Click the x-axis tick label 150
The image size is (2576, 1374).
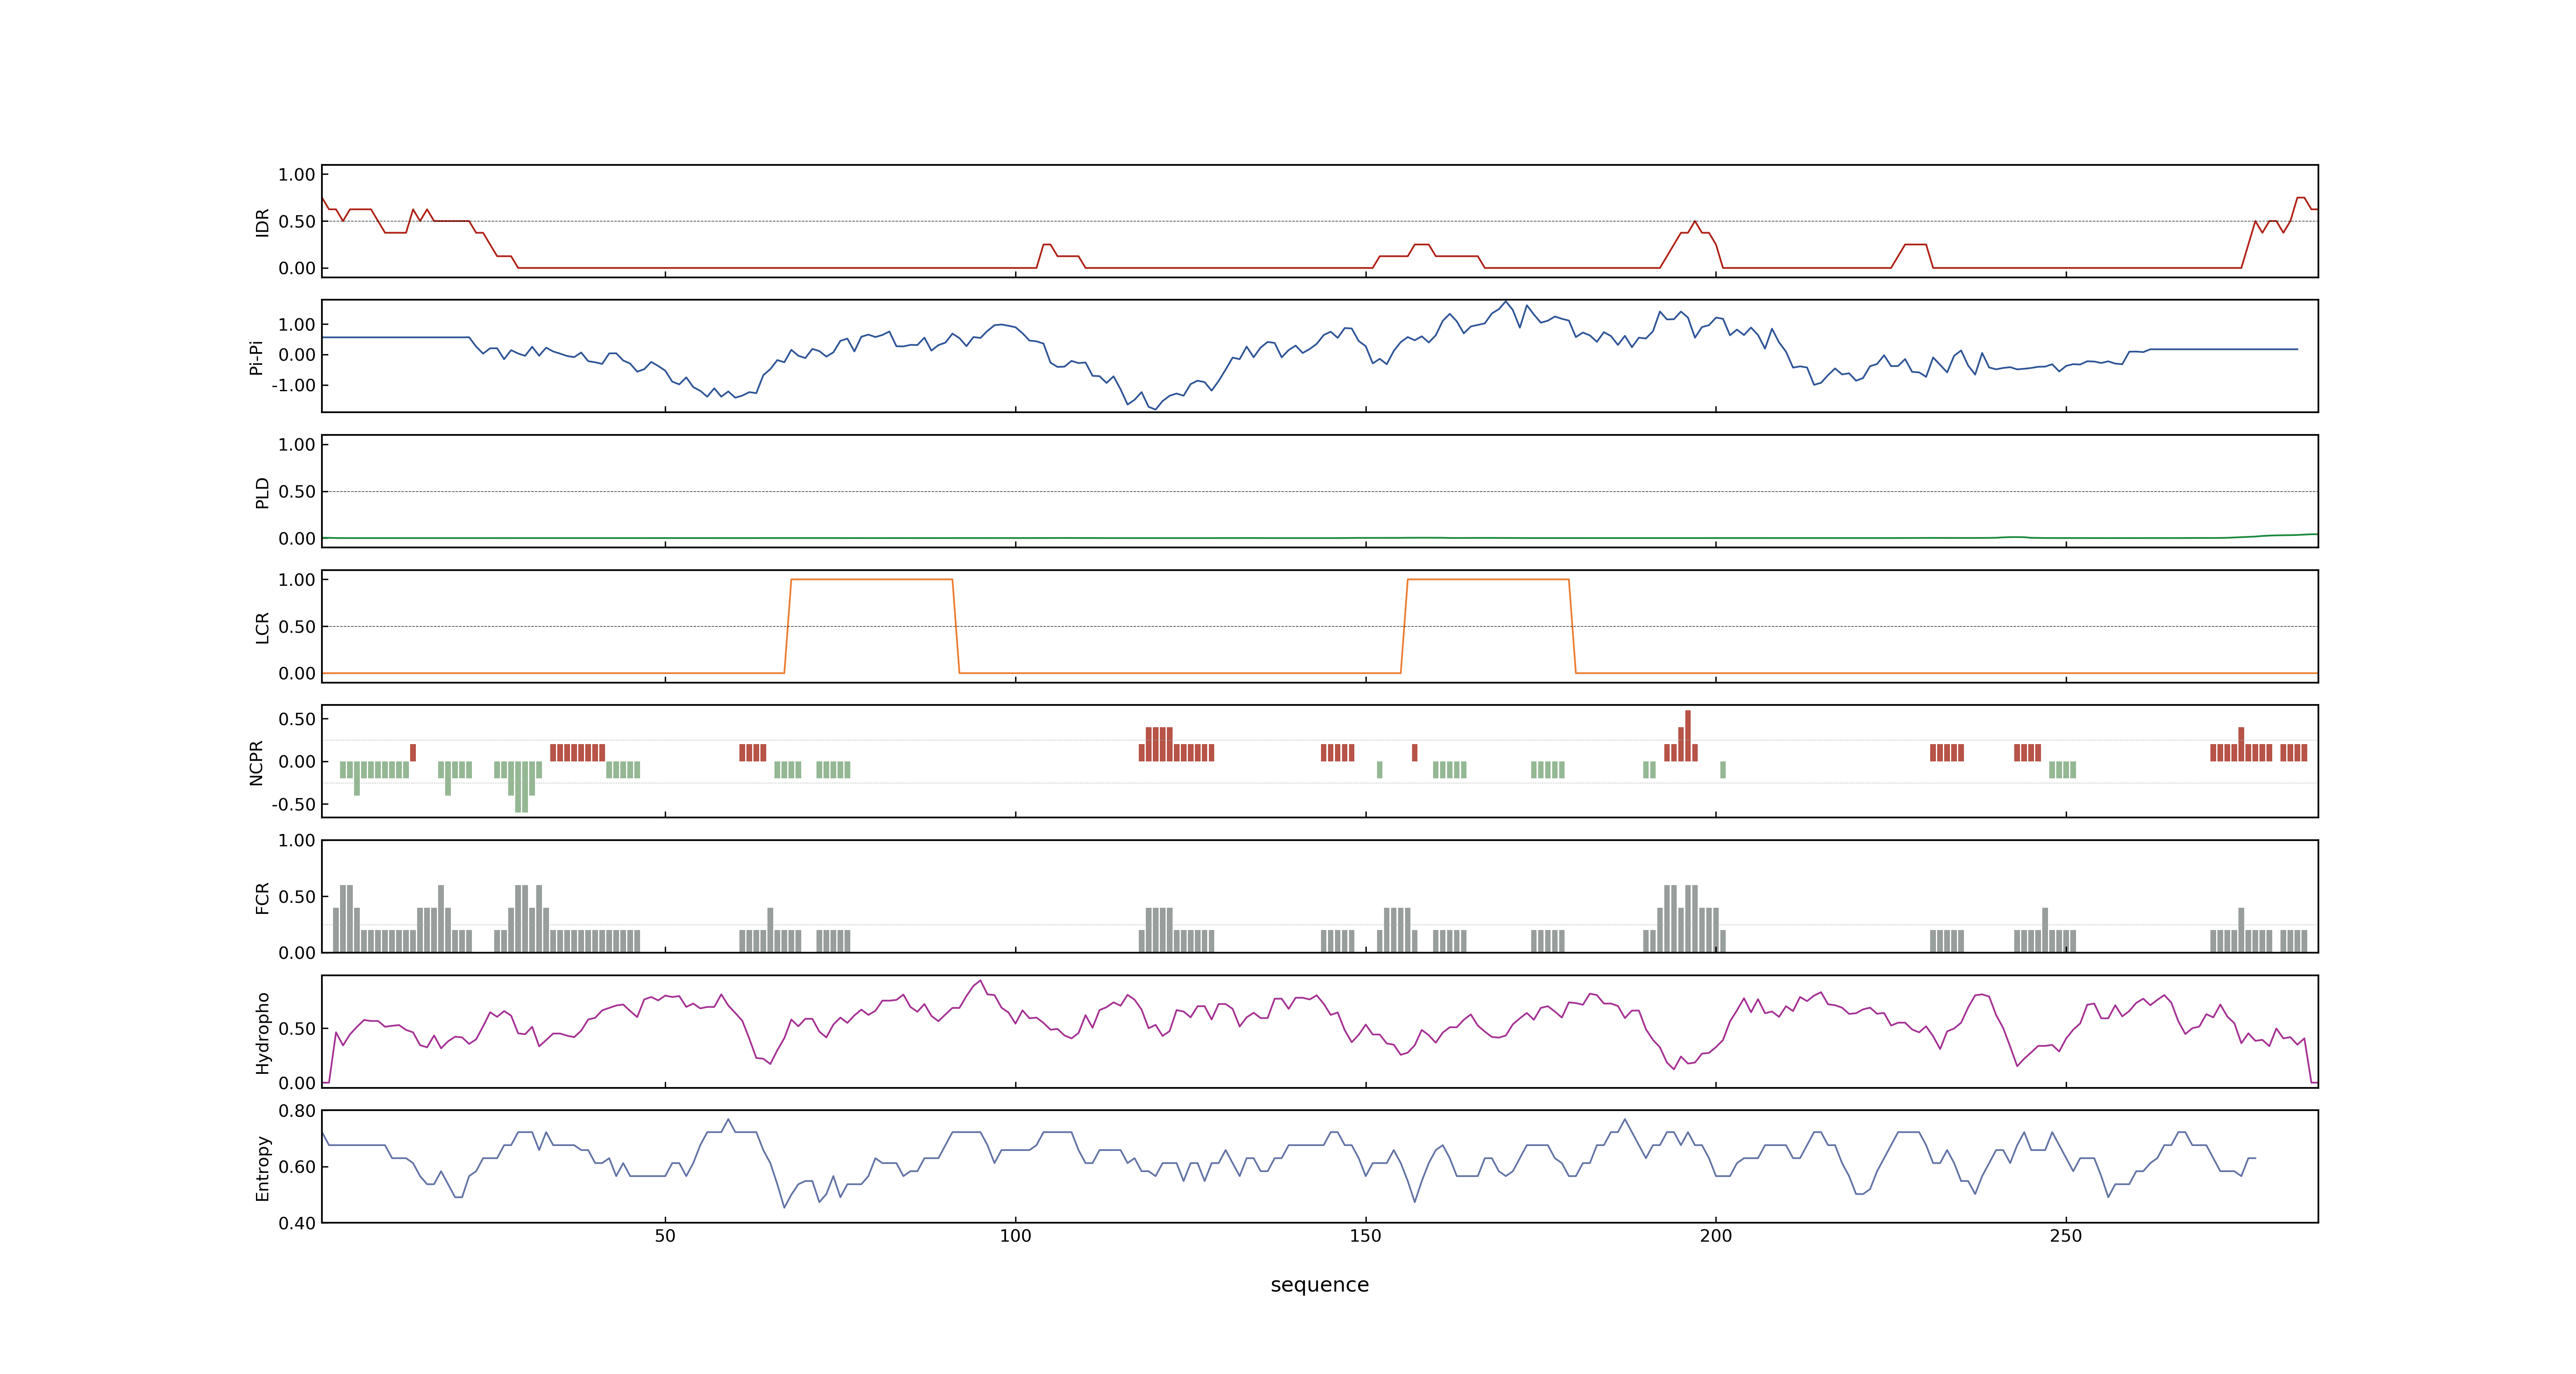point(1365,1236)
